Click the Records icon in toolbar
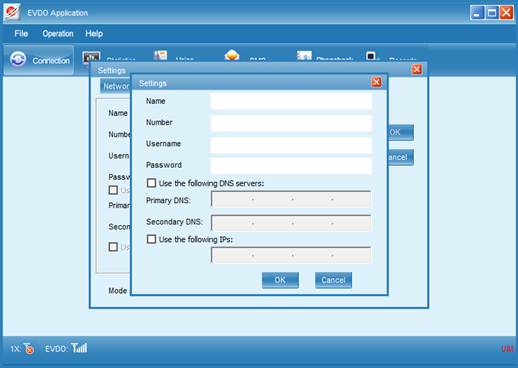This screenshot has height=368, width=518. (370, 56)
